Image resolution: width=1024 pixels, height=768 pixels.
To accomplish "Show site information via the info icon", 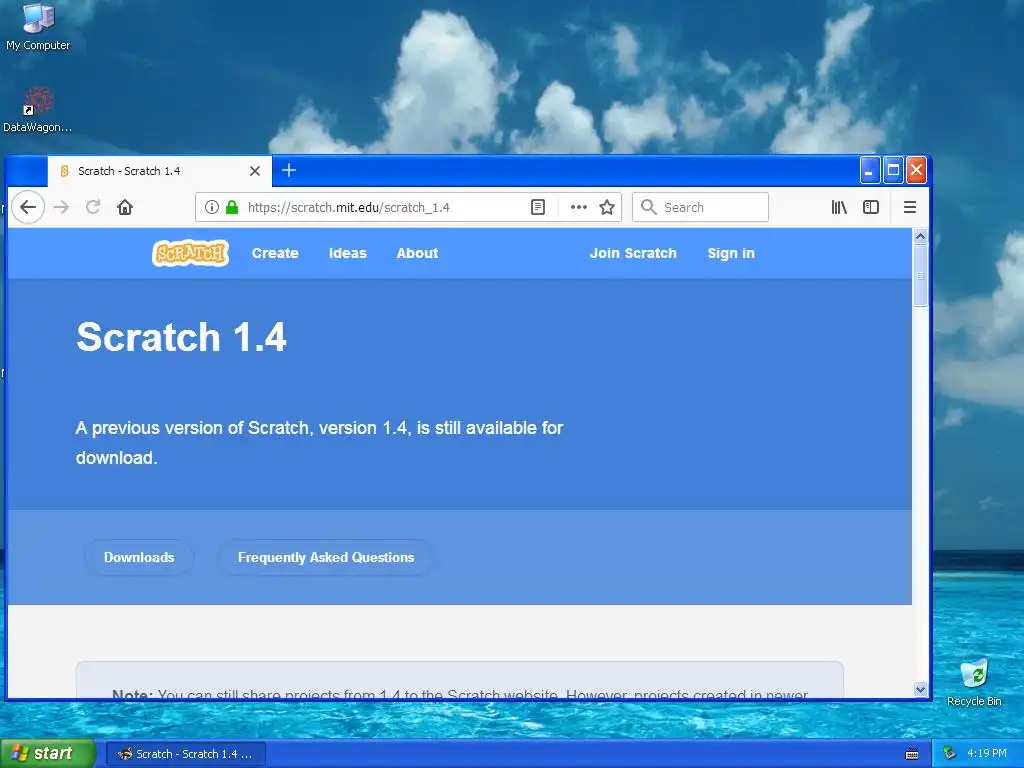I will click(x=212, y=208).
